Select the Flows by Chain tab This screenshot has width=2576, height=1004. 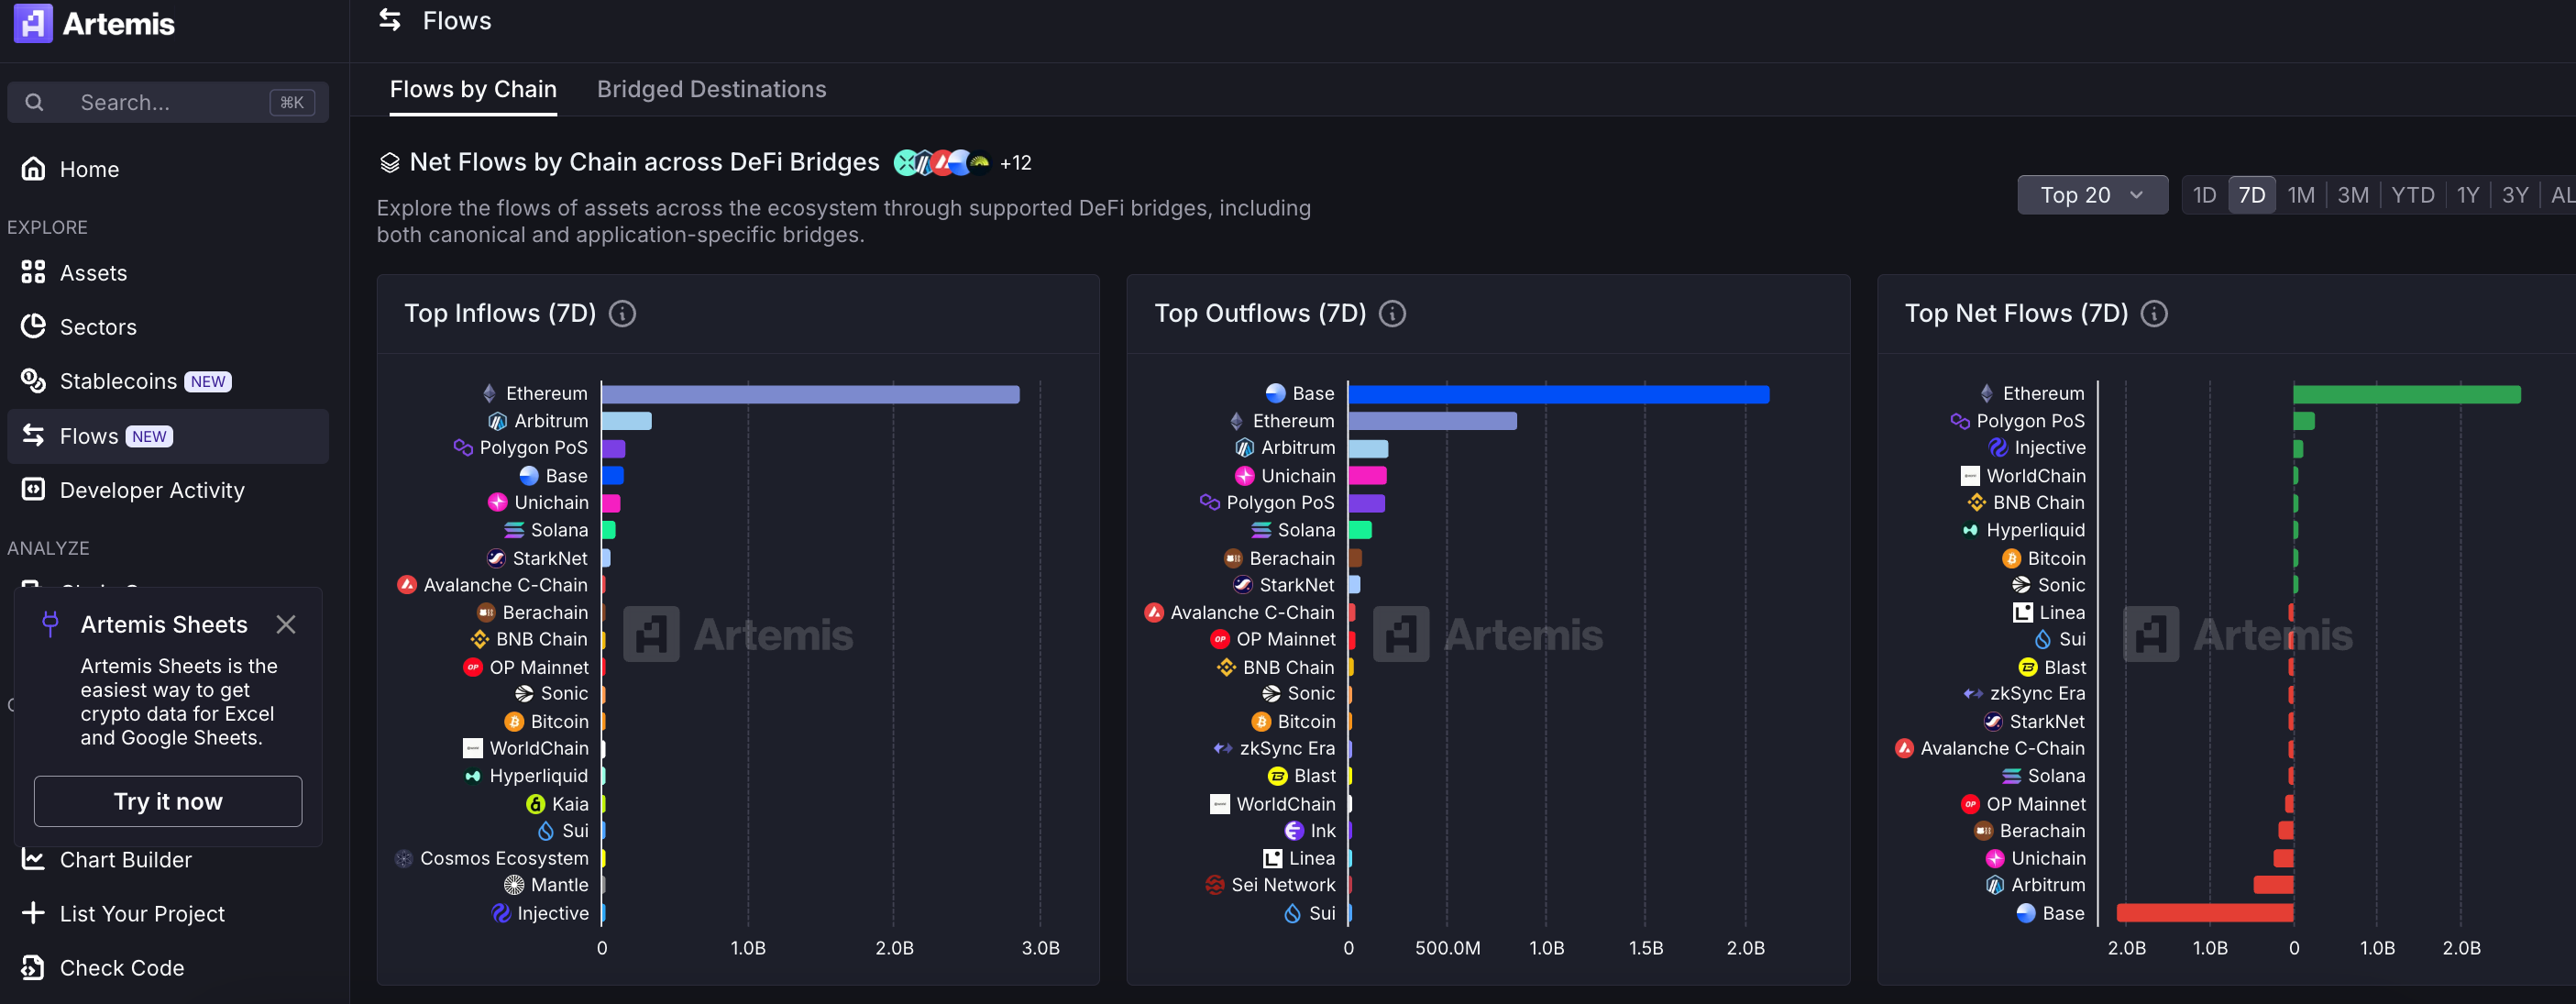coord(473,89)
